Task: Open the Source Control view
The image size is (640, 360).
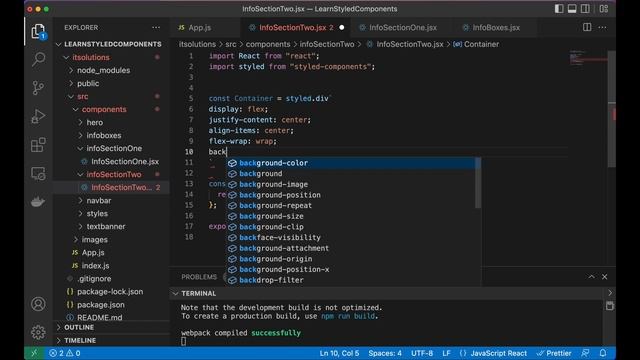Action: point(38,88)
